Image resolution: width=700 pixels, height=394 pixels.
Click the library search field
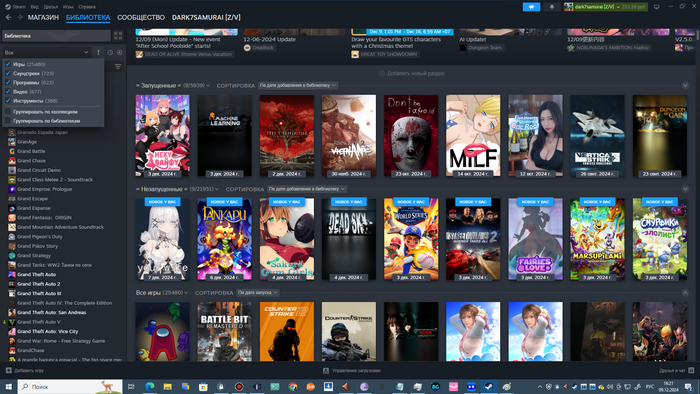point(56,36)
